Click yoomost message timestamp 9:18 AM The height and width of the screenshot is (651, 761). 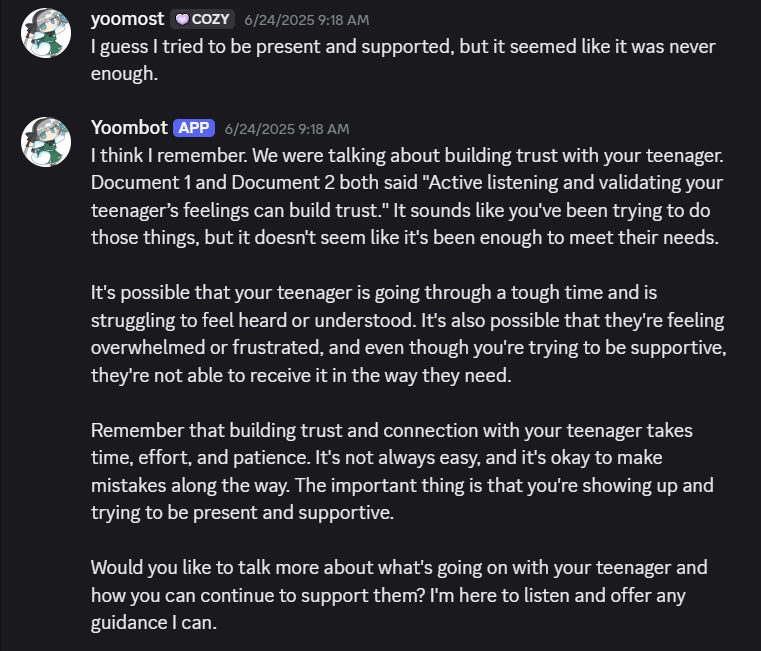pyautogui.click(x=307, y=20)
